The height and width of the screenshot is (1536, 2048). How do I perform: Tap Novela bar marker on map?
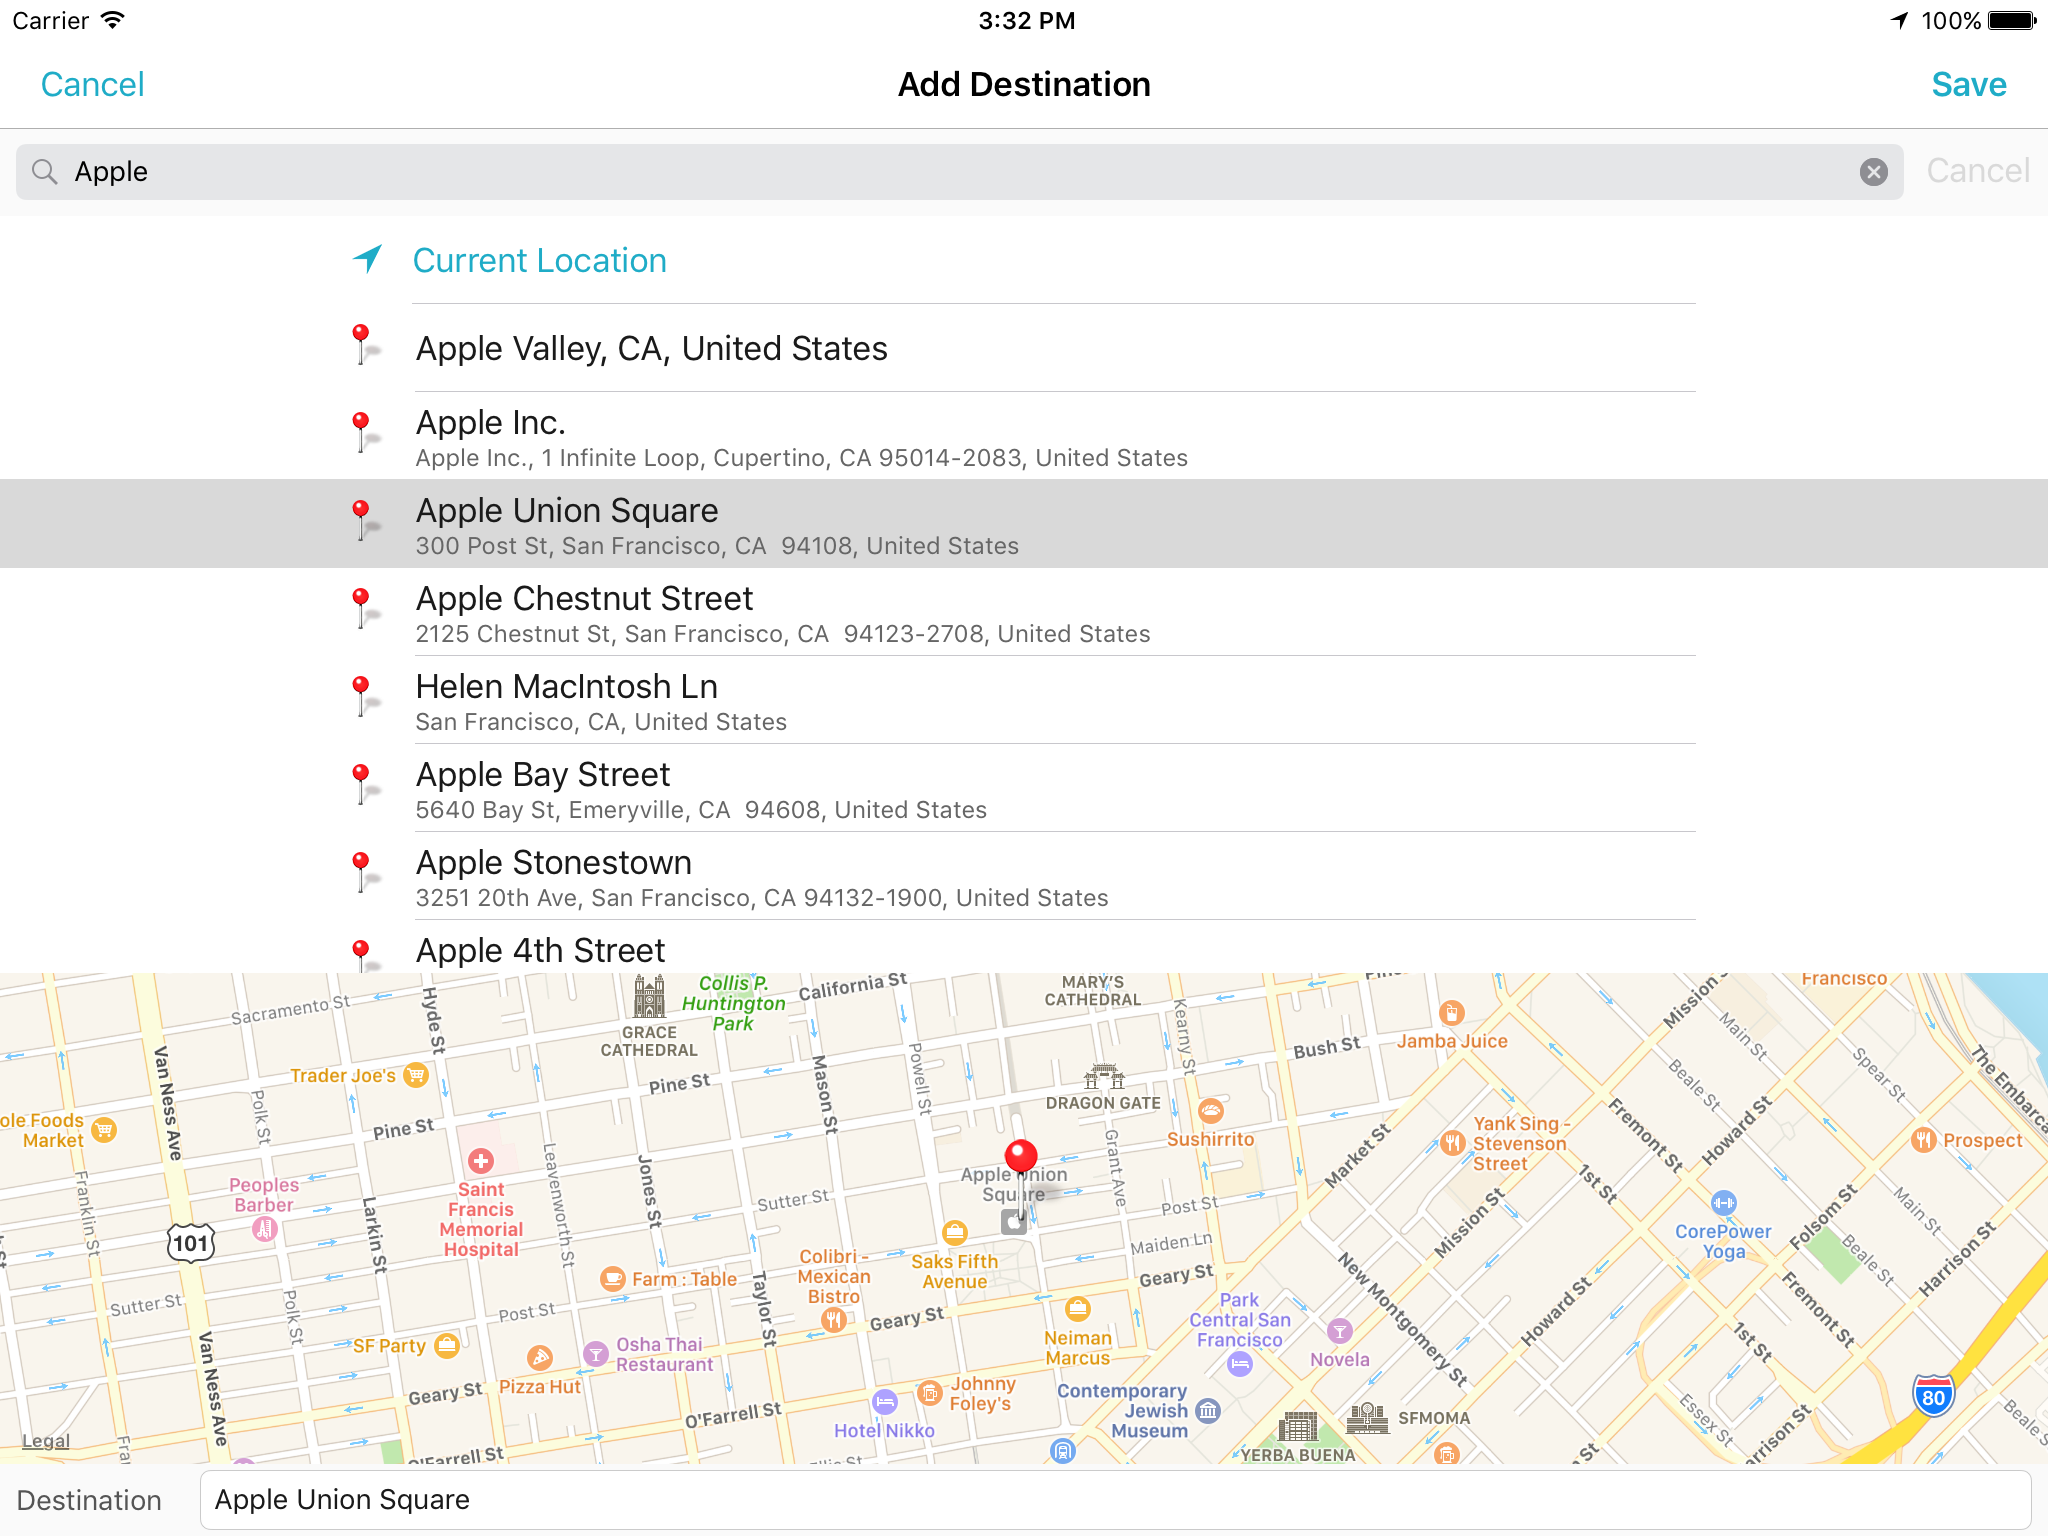tap(1339, 1331)
